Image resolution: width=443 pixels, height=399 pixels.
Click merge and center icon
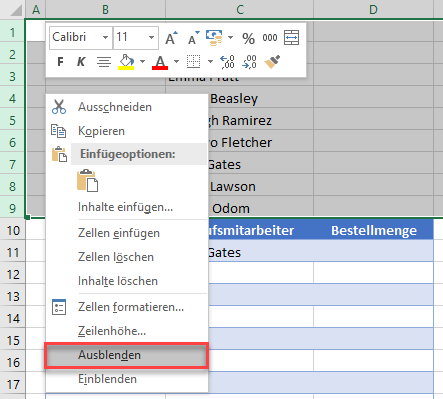coord(291,37)
